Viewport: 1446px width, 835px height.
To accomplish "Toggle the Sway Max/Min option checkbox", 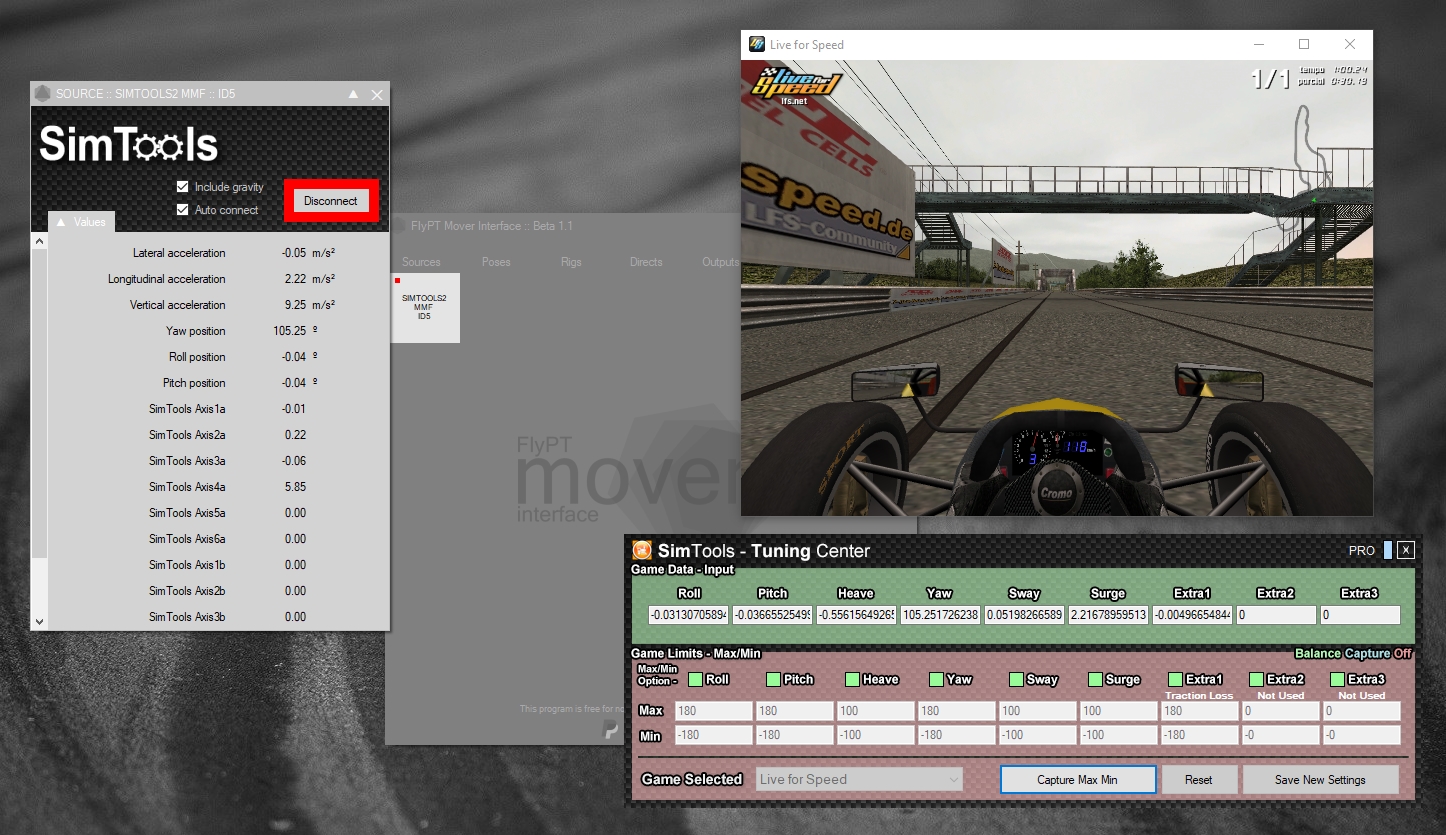I will point(1016,679).
